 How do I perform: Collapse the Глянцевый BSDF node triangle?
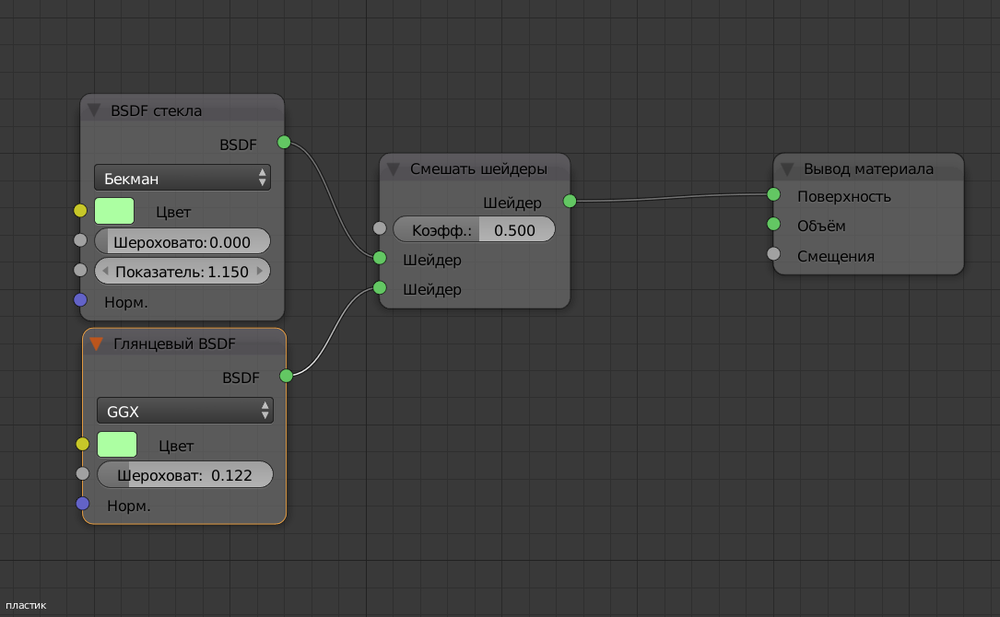pyautogui.click(x=97, y=344)
